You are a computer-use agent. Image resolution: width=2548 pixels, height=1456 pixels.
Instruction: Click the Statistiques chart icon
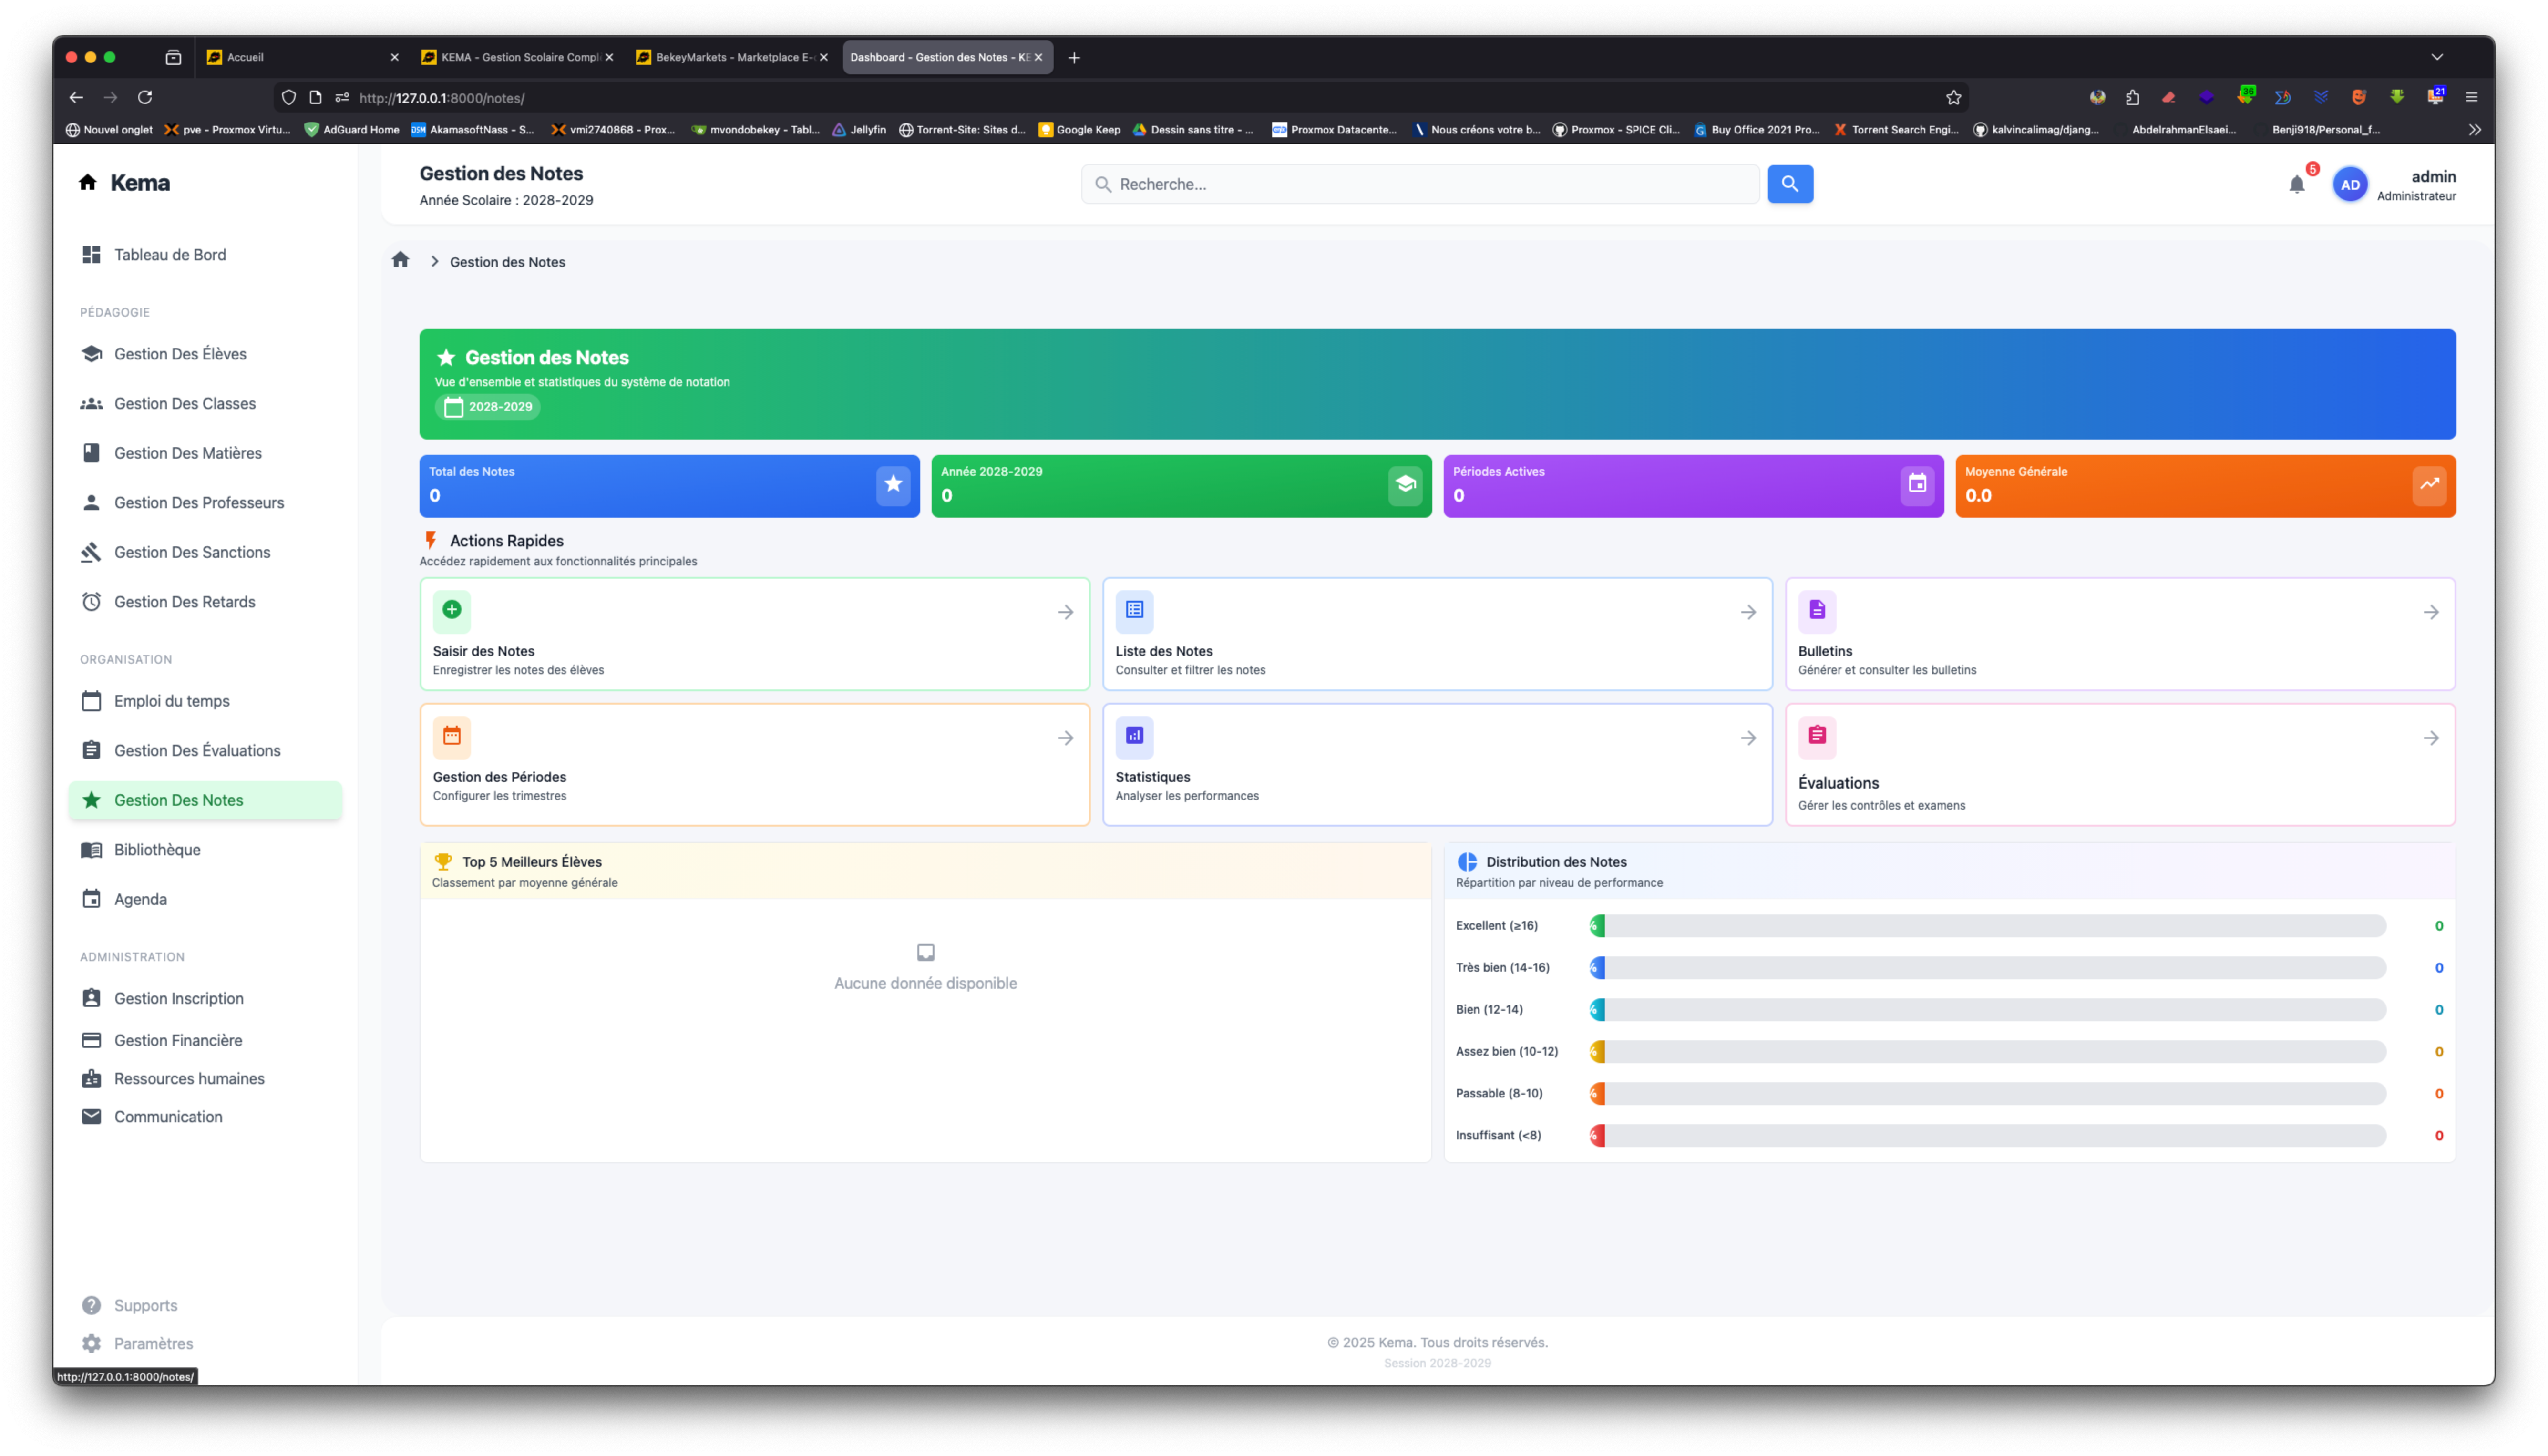click(1134, 736)
